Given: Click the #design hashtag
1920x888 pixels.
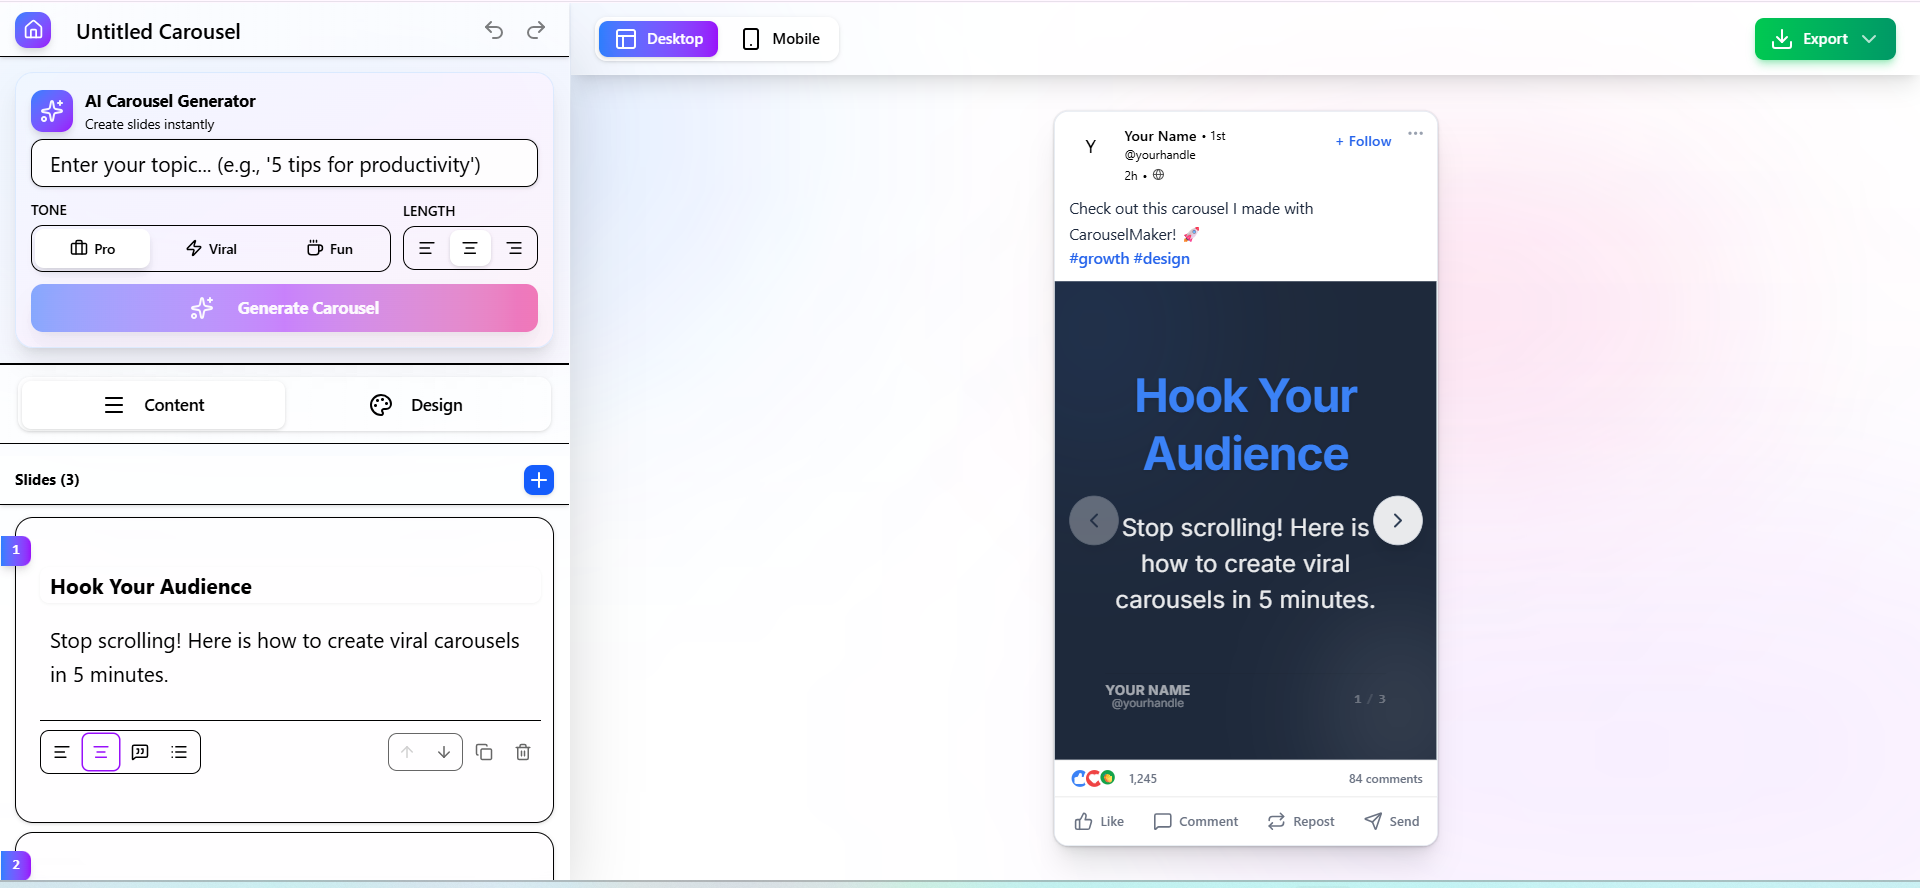Looking at the screenshot, I should 1162,258.
